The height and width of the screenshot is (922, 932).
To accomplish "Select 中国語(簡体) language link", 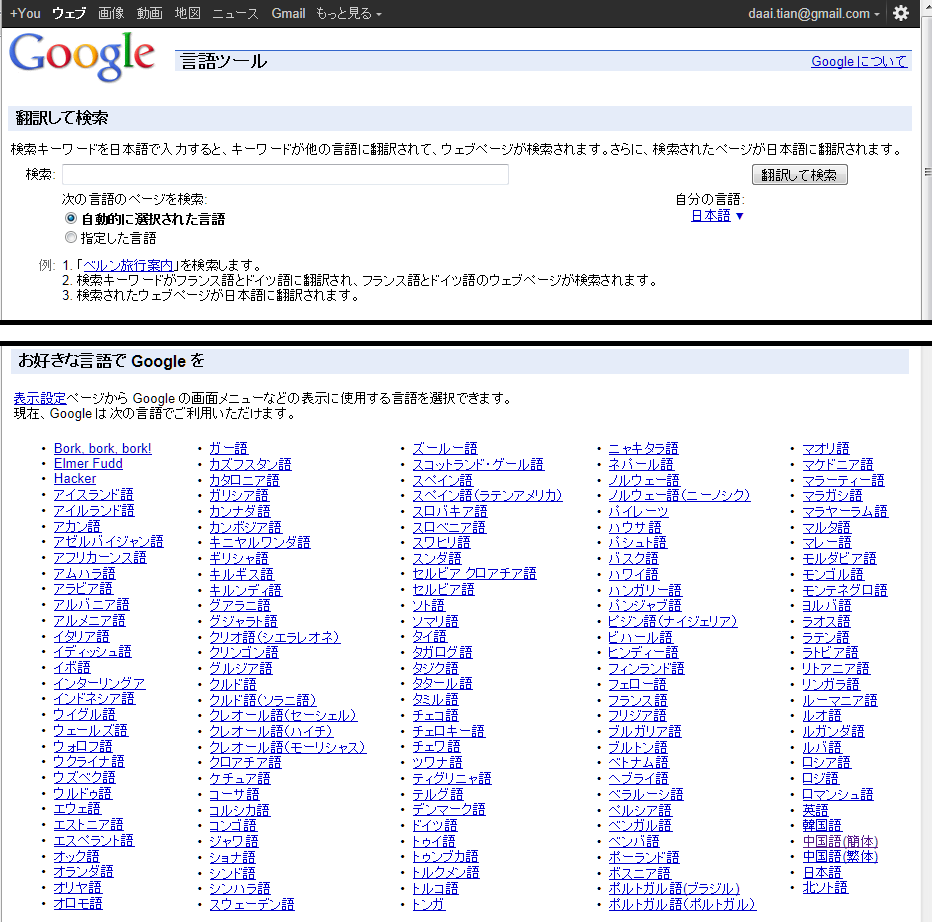I will coord(840,842).
